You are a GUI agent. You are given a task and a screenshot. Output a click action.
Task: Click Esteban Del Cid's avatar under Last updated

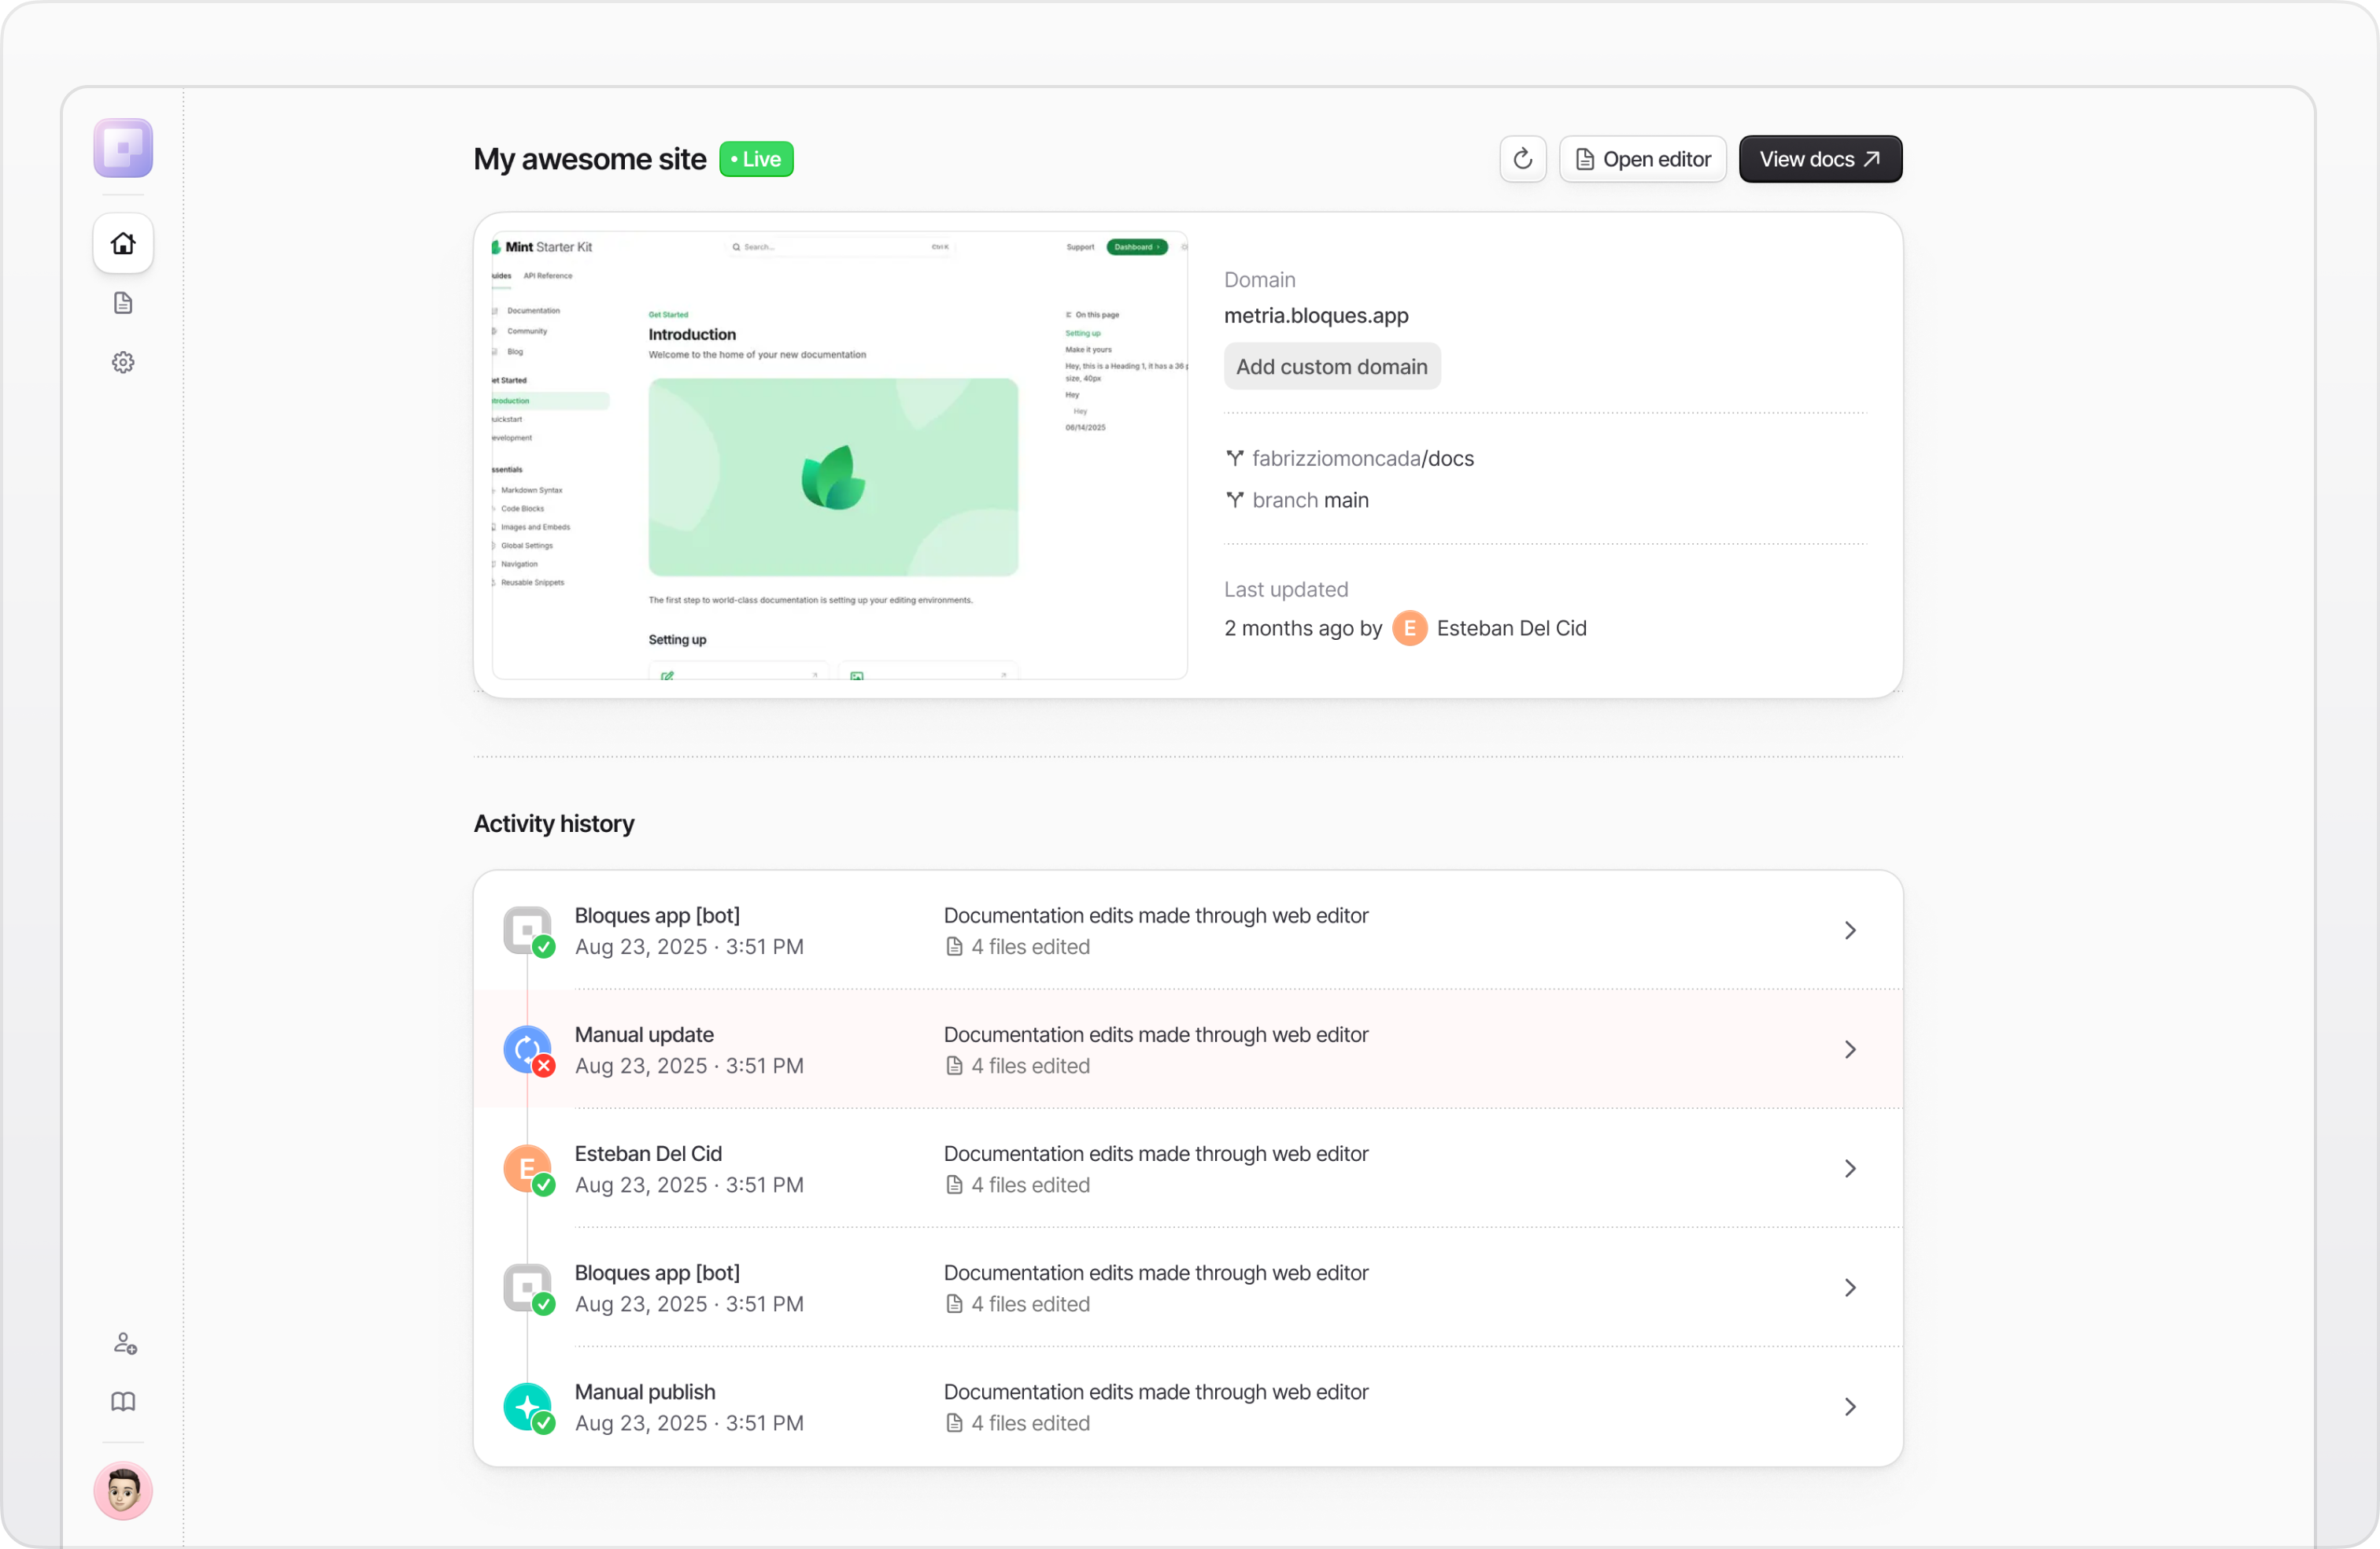pyautogui.click(x=1409, y=628)
